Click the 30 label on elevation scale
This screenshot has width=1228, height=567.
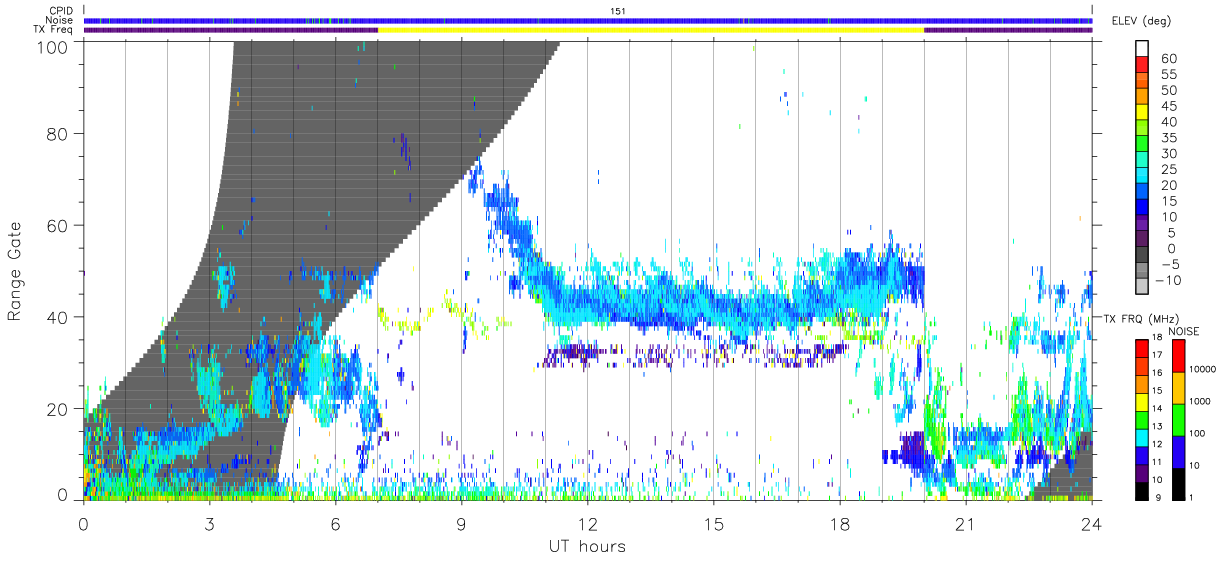[x=1168, y=153]
